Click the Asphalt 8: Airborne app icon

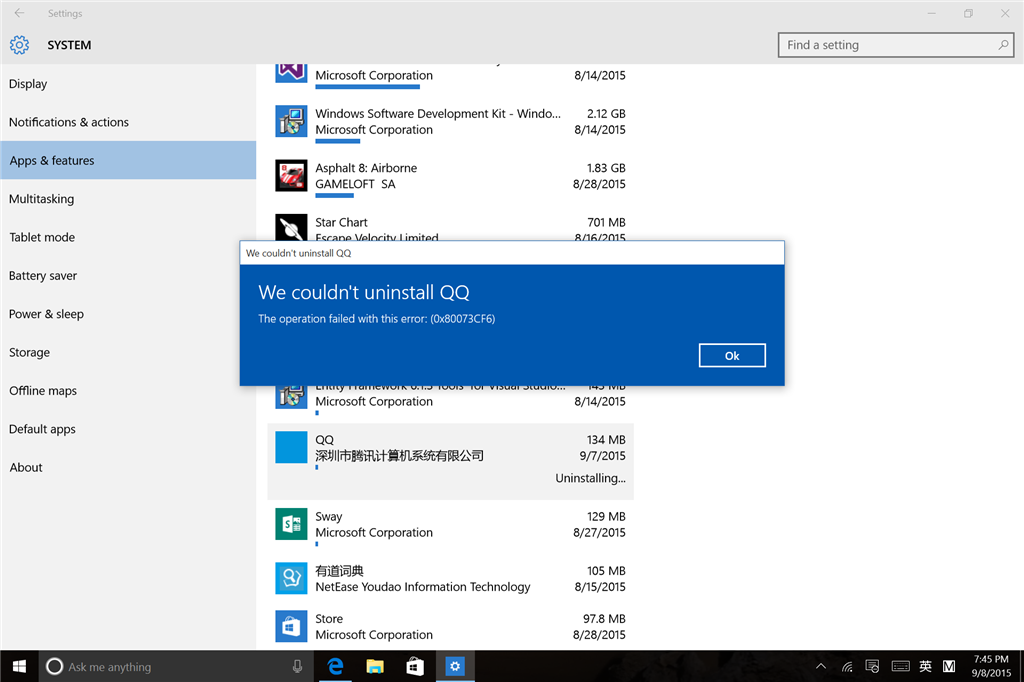(291, 176)
